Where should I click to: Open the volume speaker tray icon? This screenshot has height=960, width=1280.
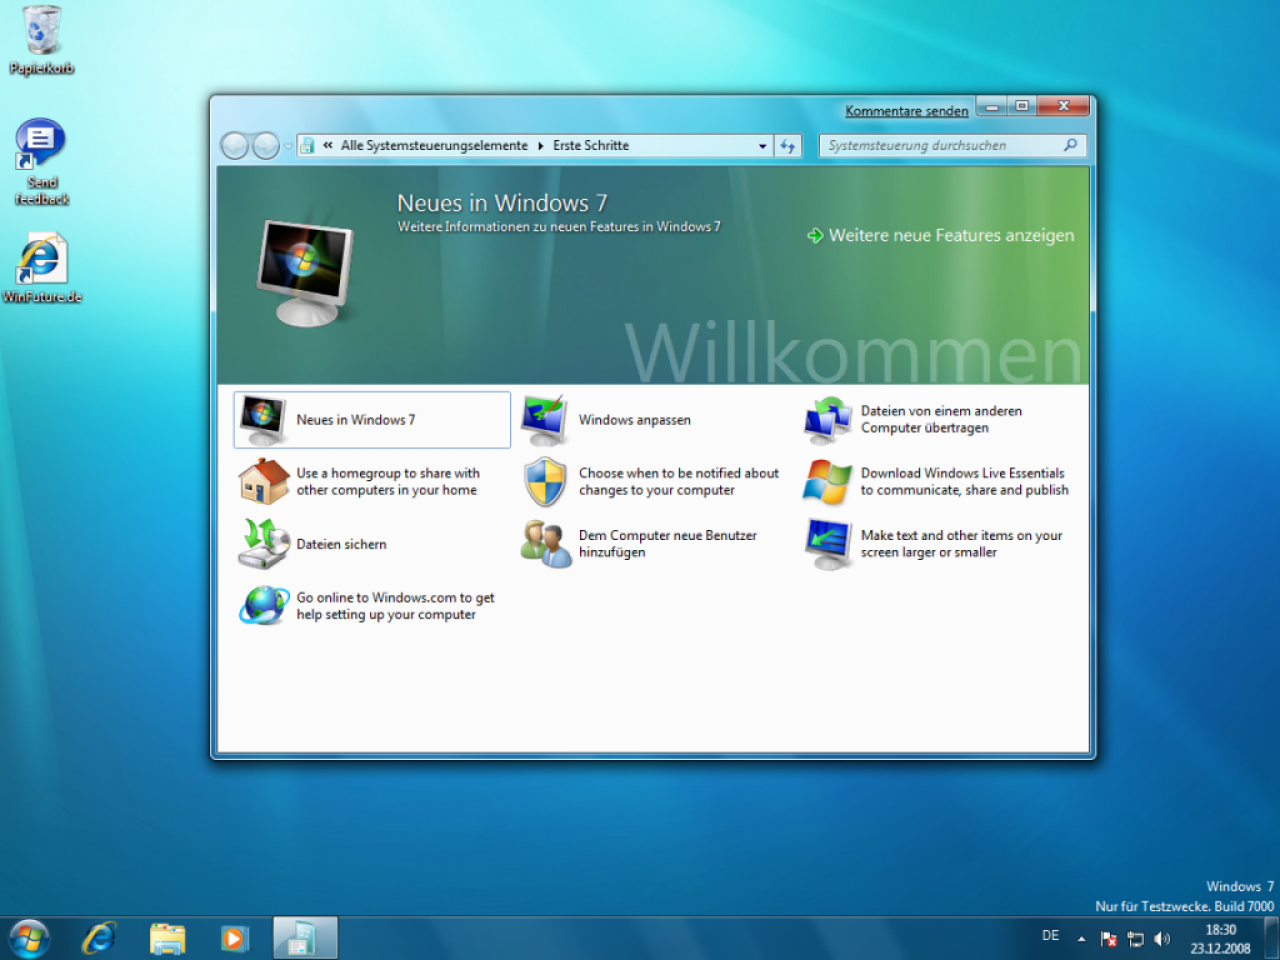click(x=1162, y=939)
